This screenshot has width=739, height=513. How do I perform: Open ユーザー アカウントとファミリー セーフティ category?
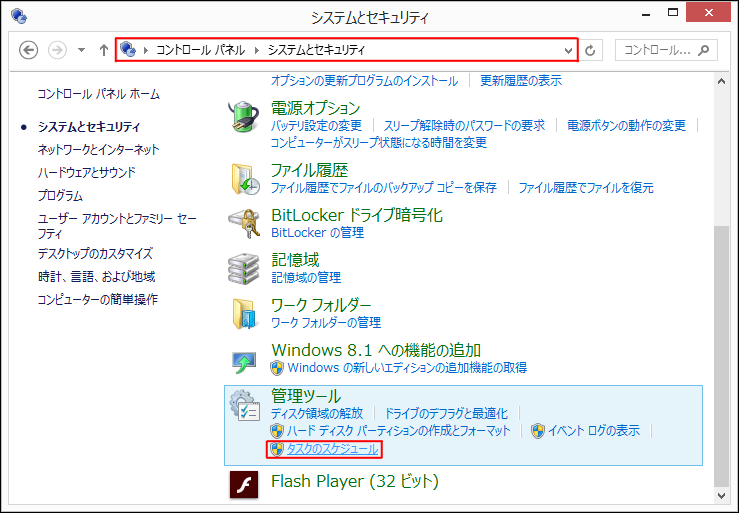tap(117, 226)
